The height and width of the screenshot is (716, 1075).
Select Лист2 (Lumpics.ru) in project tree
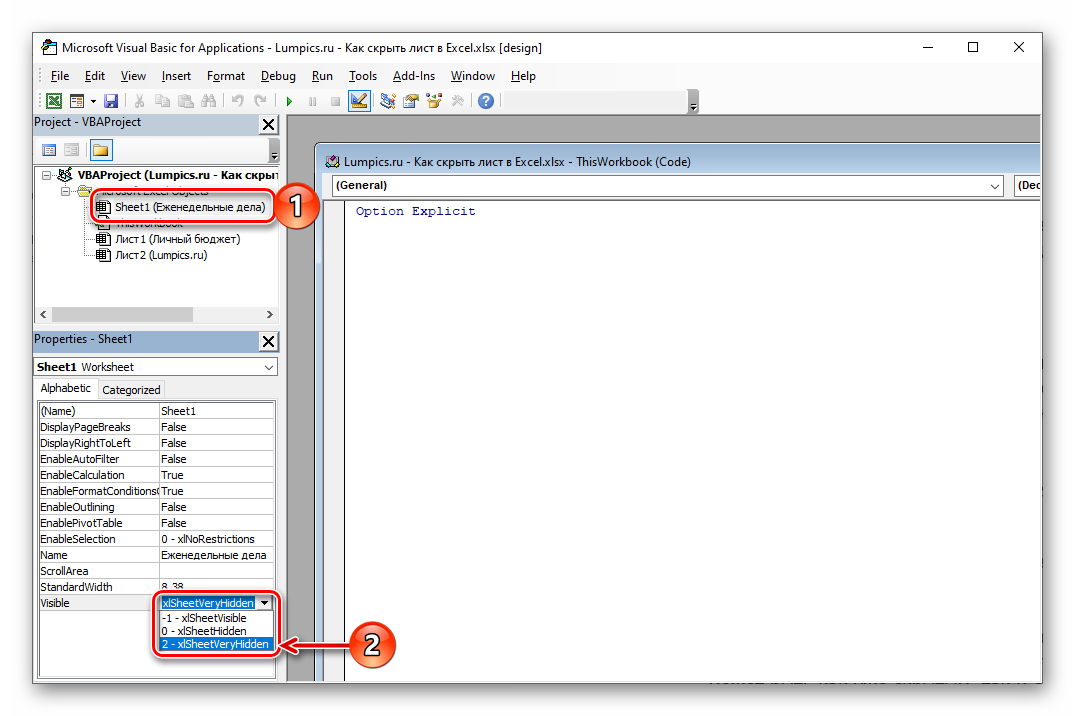pos(160,255)
